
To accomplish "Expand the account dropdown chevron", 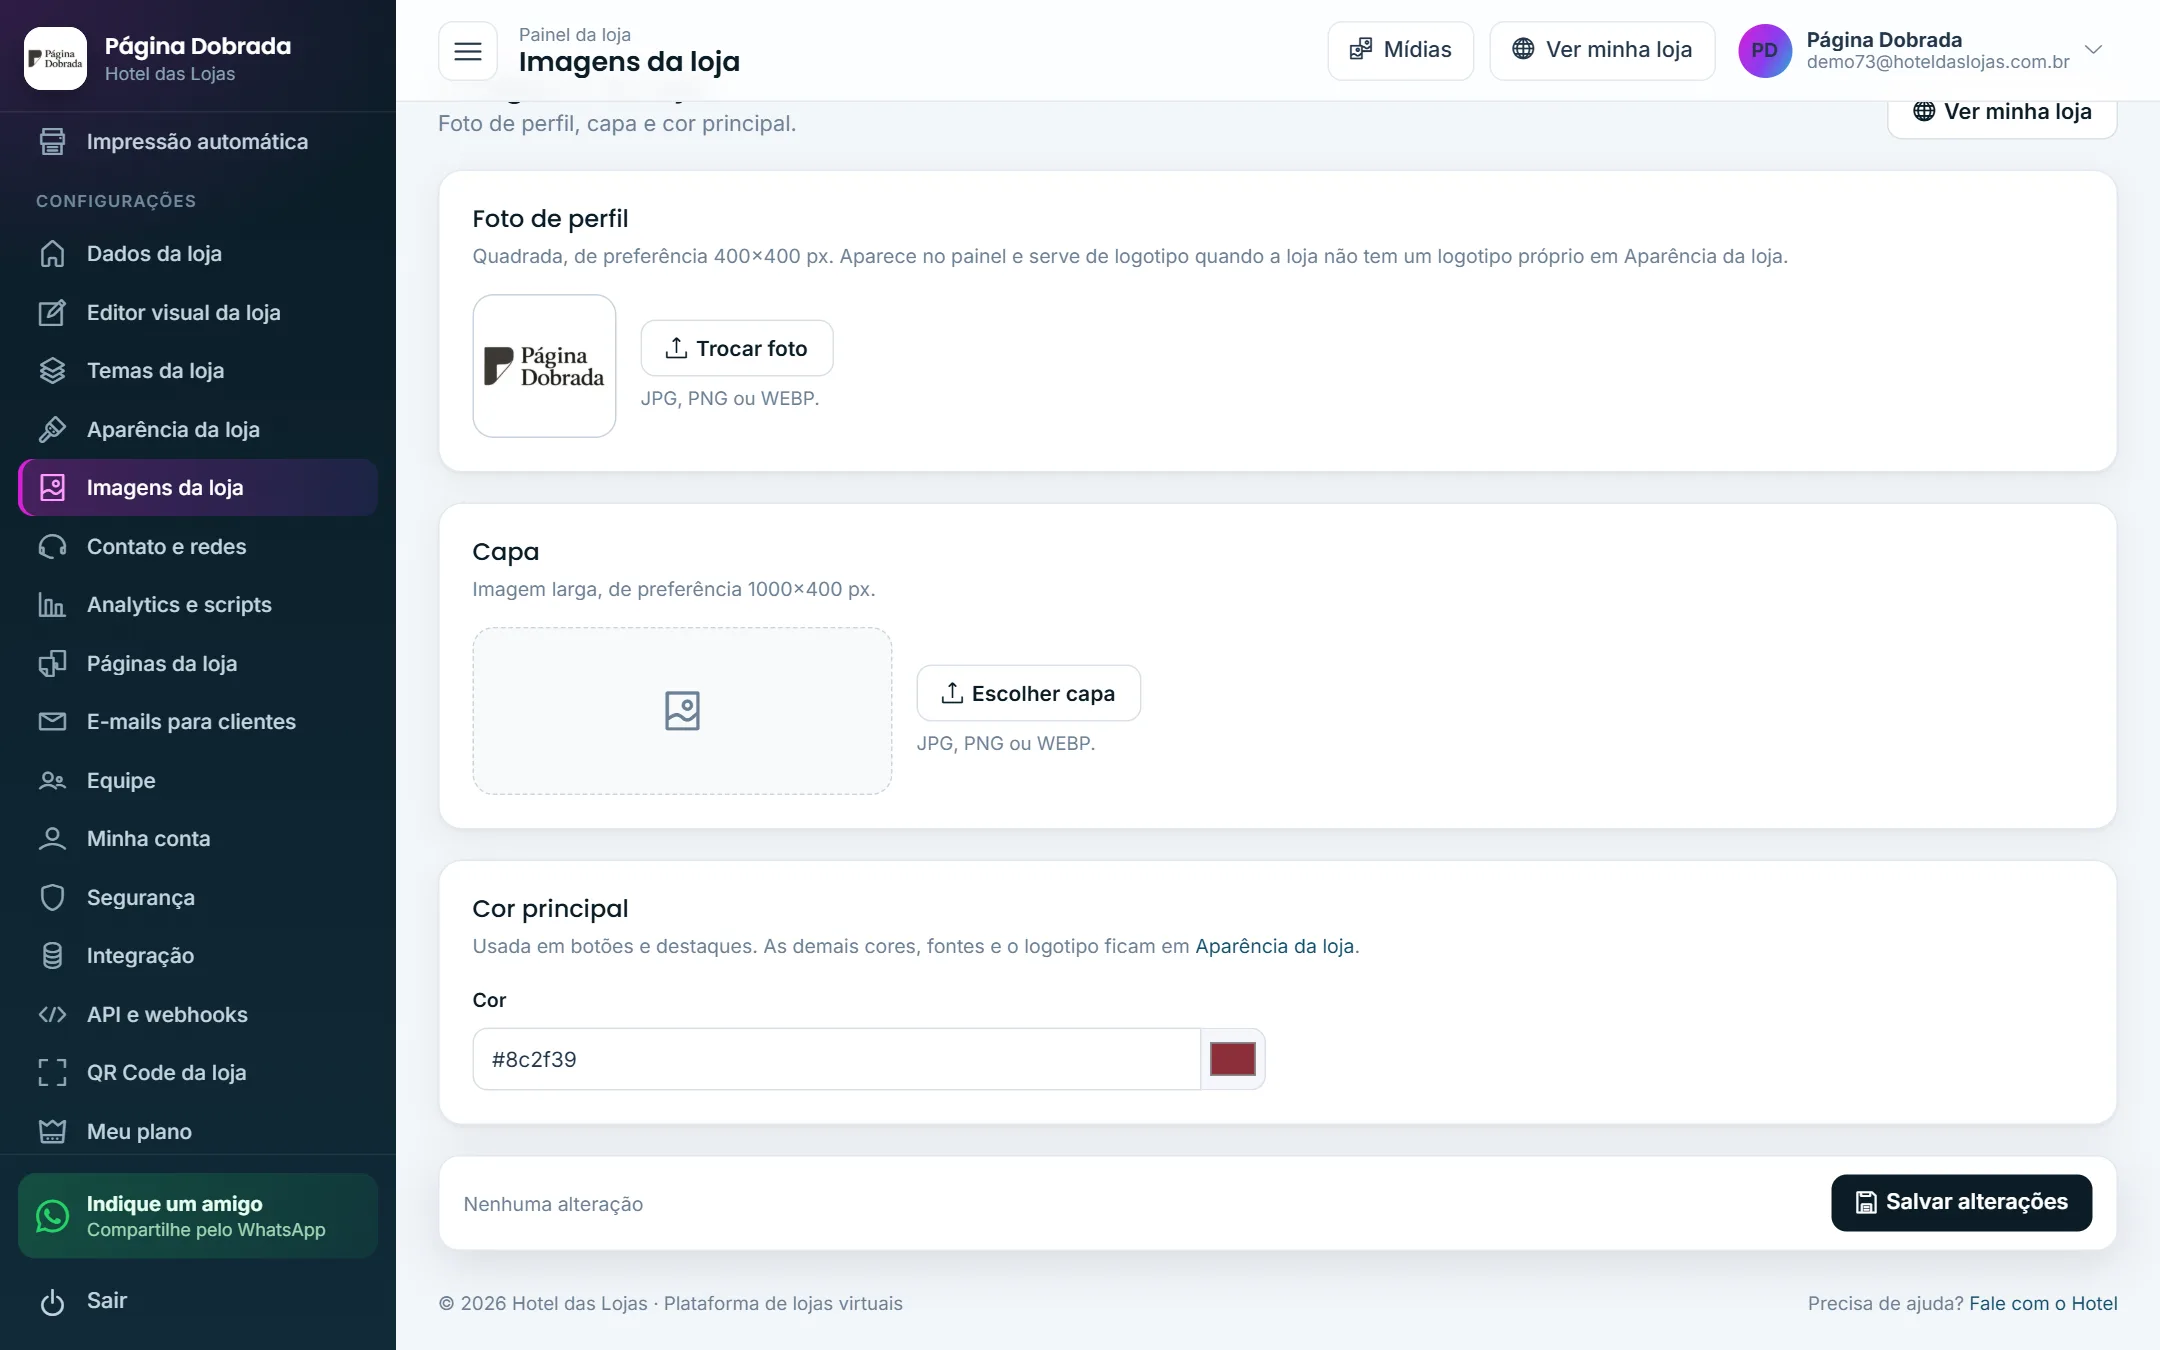I will click(2093, 50).
